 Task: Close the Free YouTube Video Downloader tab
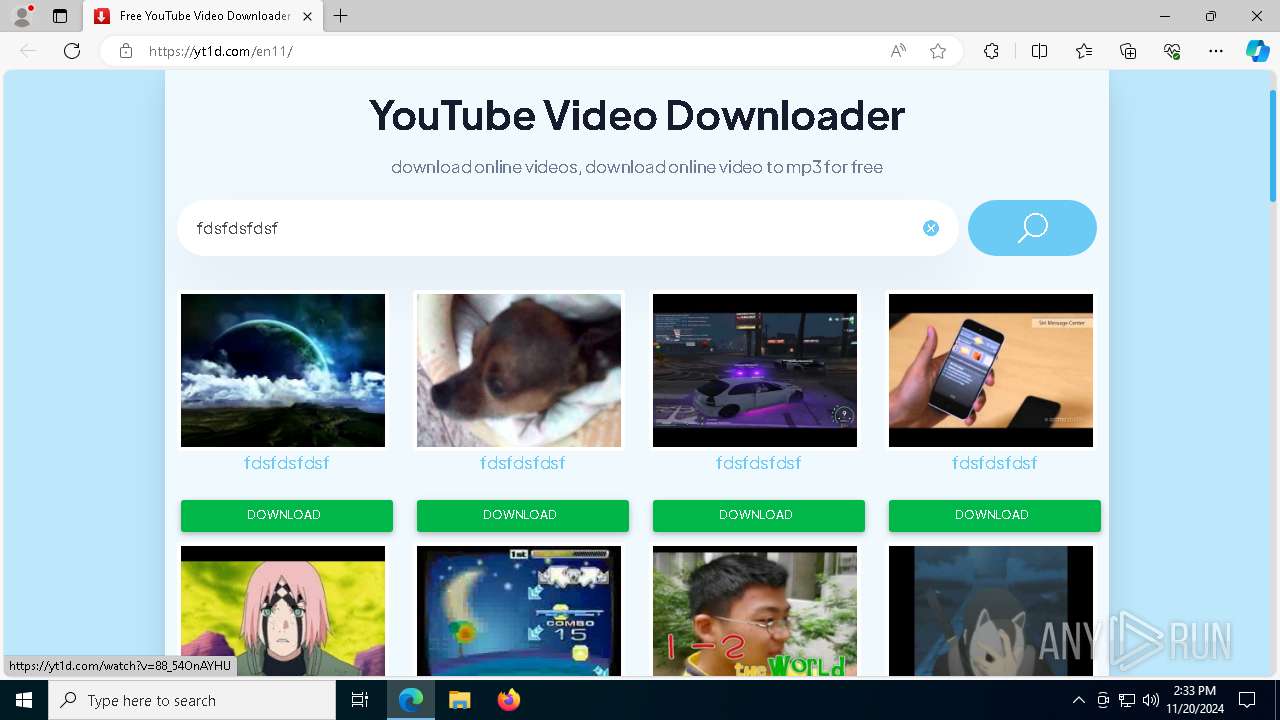307,16
